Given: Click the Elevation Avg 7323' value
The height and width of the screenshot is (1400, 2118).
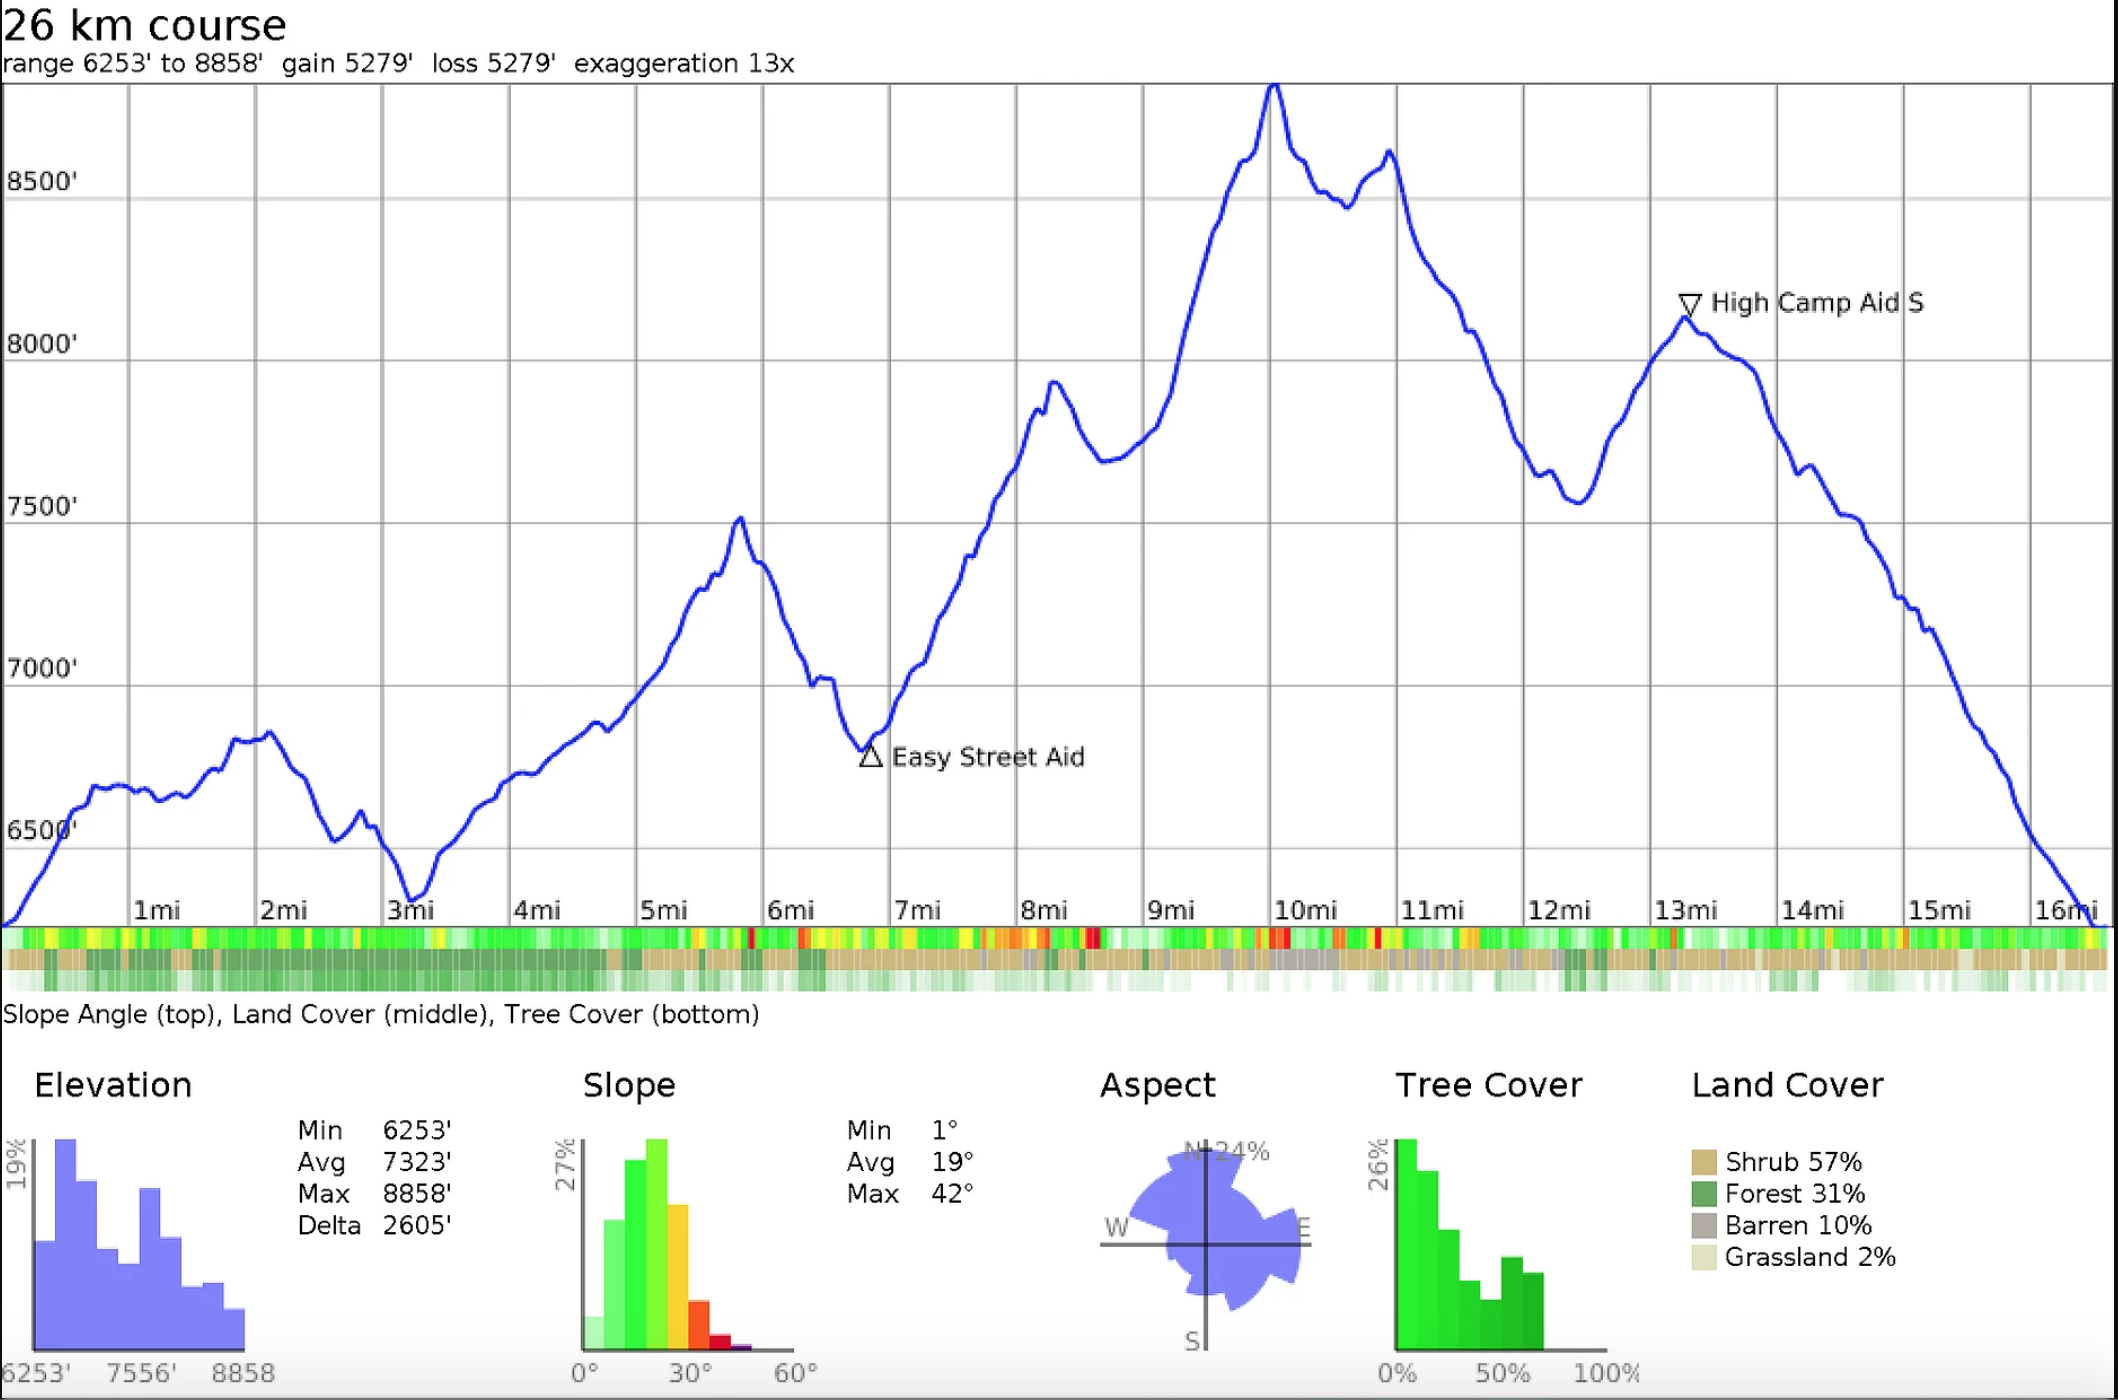Looking at the screenshot, I should 417,1163.
